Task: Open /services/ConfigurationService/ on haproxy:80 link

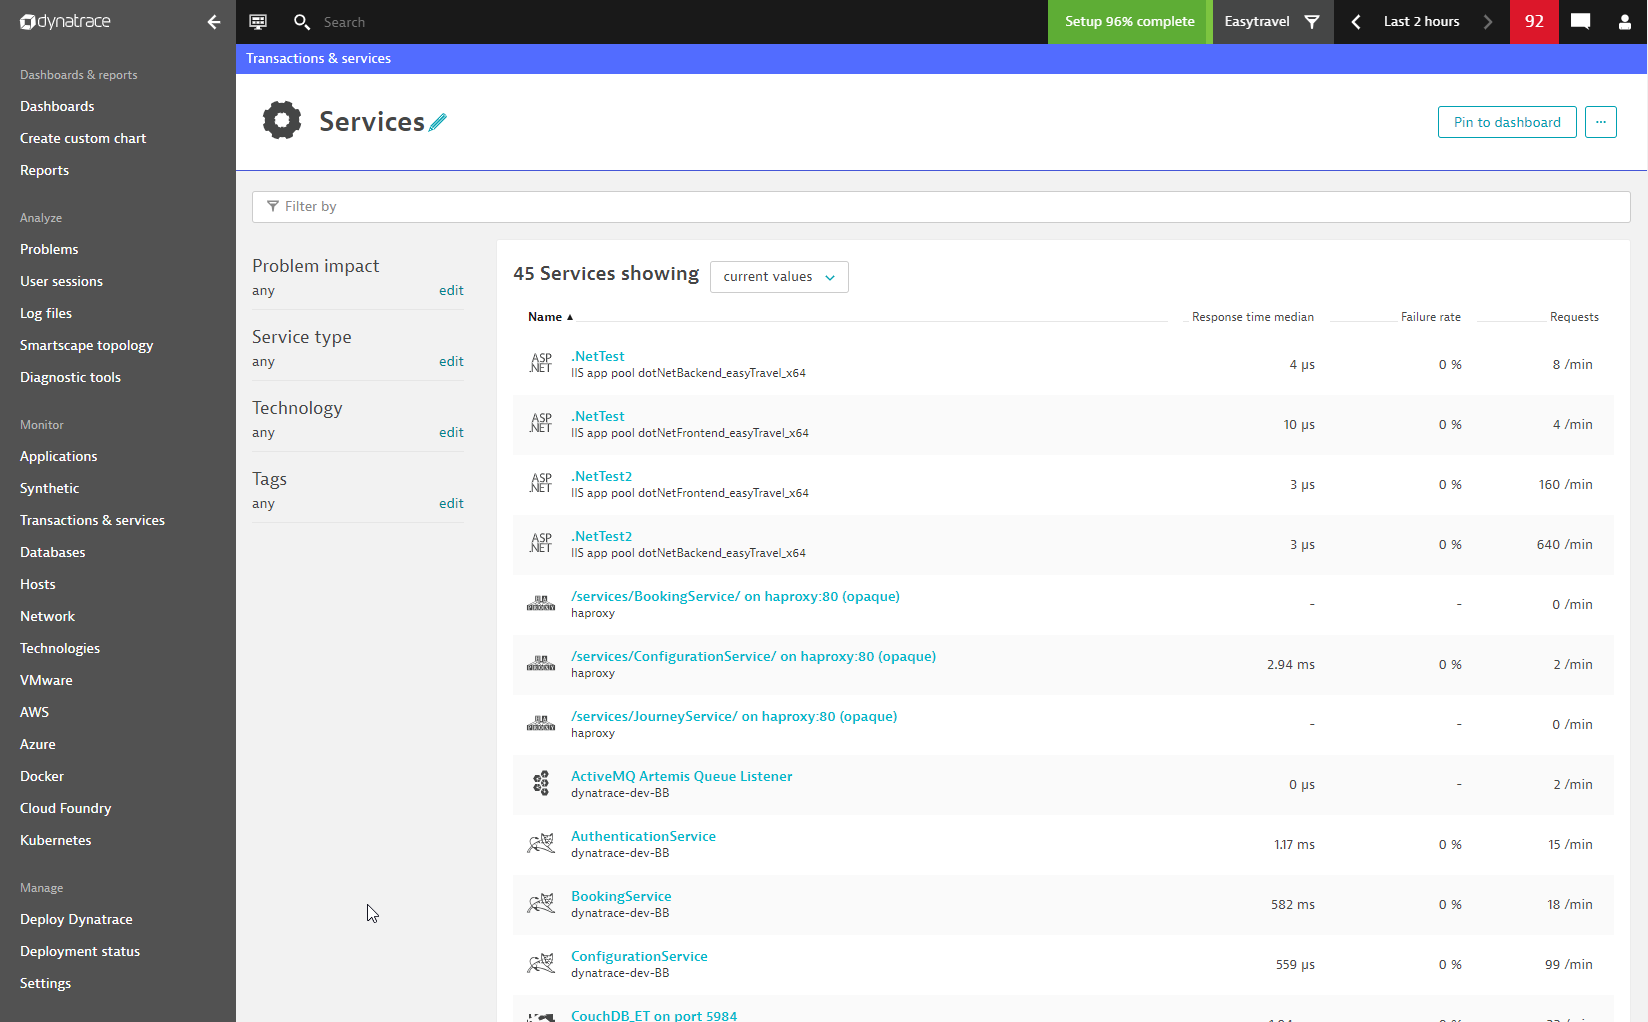Action: coord(753,656)
